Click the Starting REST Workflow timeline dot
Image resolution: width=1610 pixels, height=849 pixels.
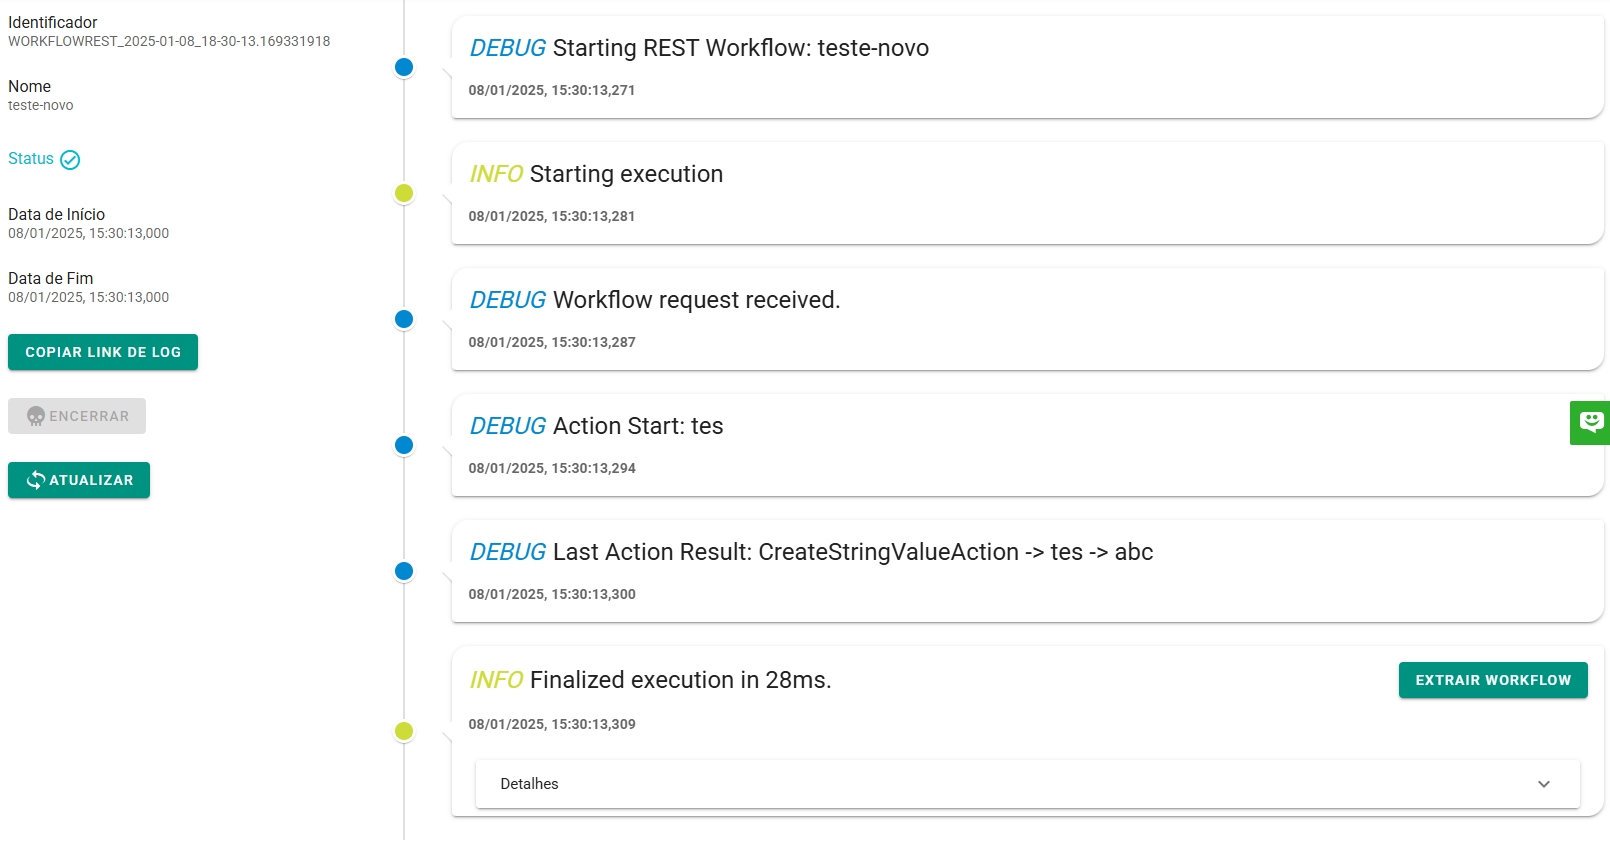pyautogui.click(x=404, y=67)
